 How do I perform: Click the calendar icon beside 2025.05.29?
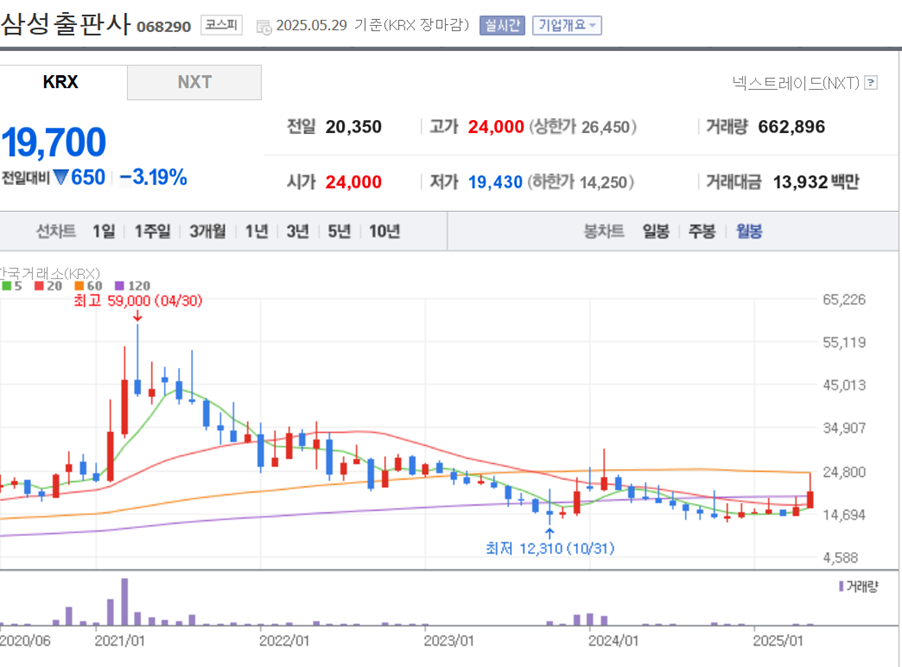coord(263,26)
